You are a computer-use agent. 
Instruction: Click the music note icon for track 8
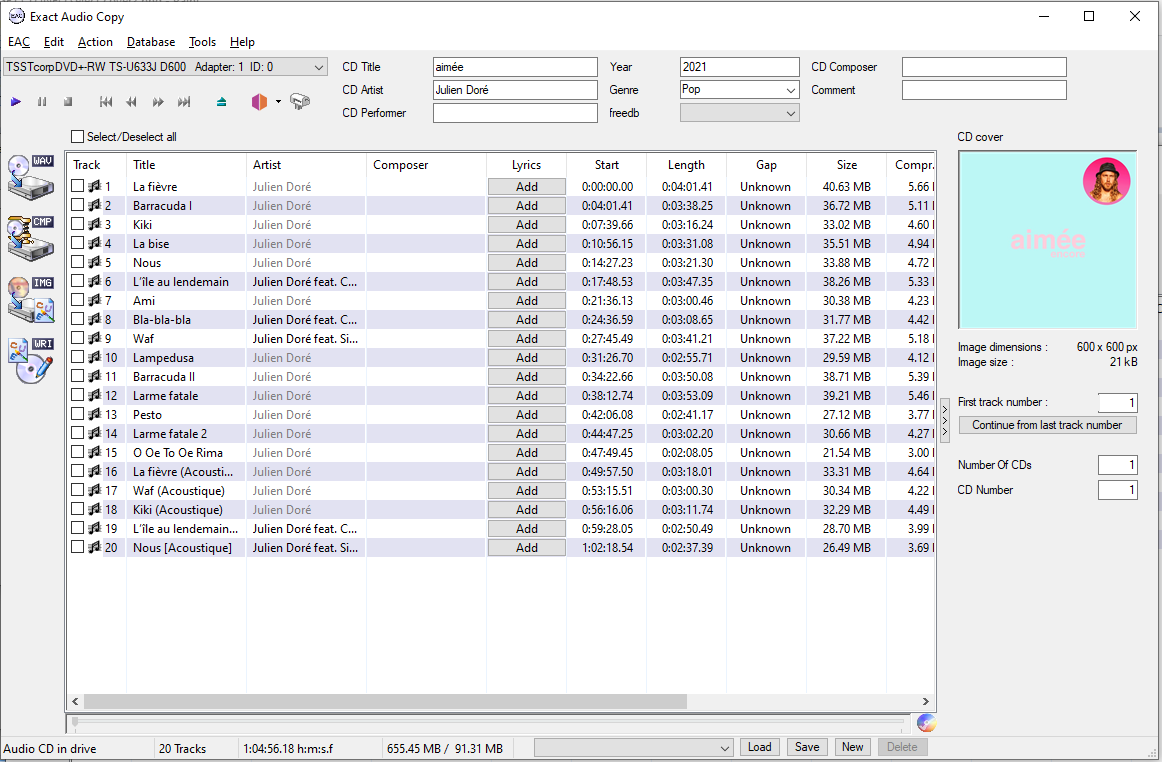[95, 319]
